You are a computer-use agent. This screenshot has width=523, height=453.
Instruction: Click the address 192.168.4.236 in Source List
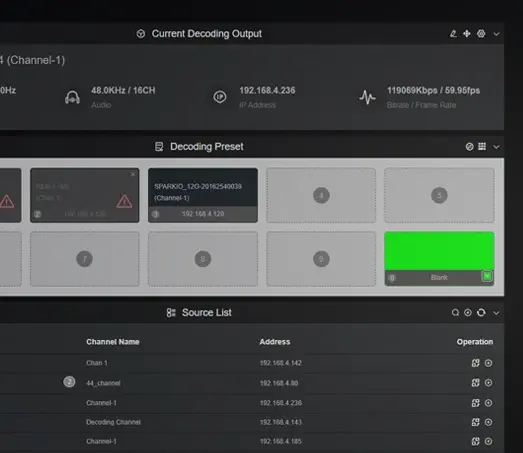281,403
